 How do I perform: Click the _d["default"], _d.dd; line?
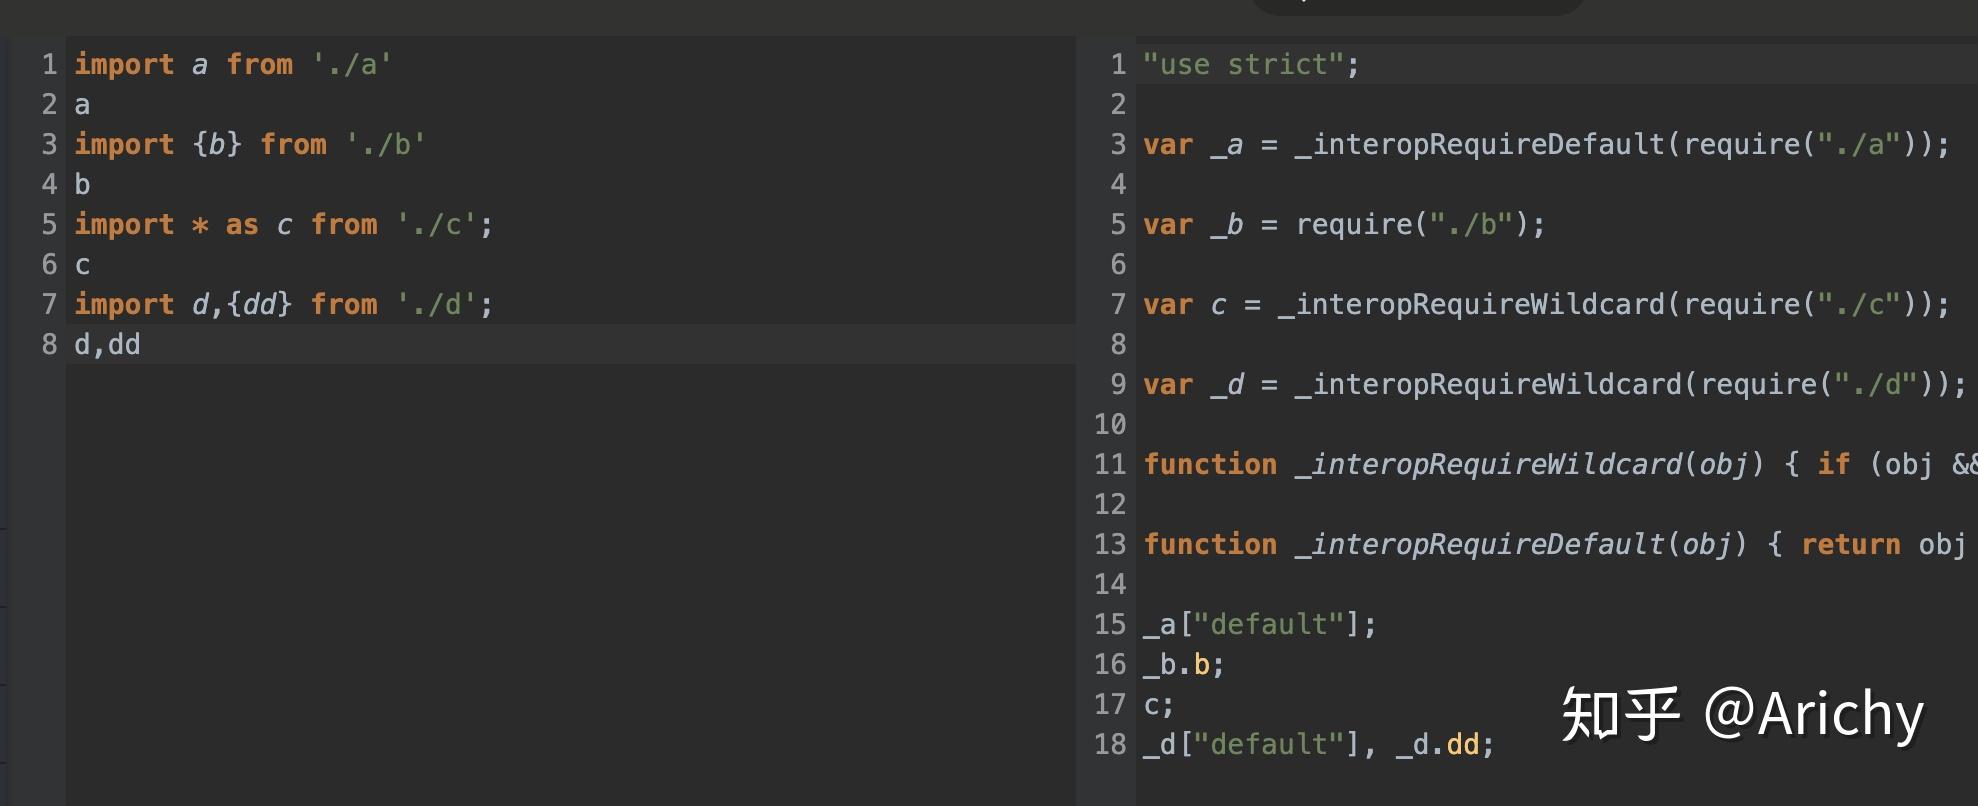(x=1319, y=744)
